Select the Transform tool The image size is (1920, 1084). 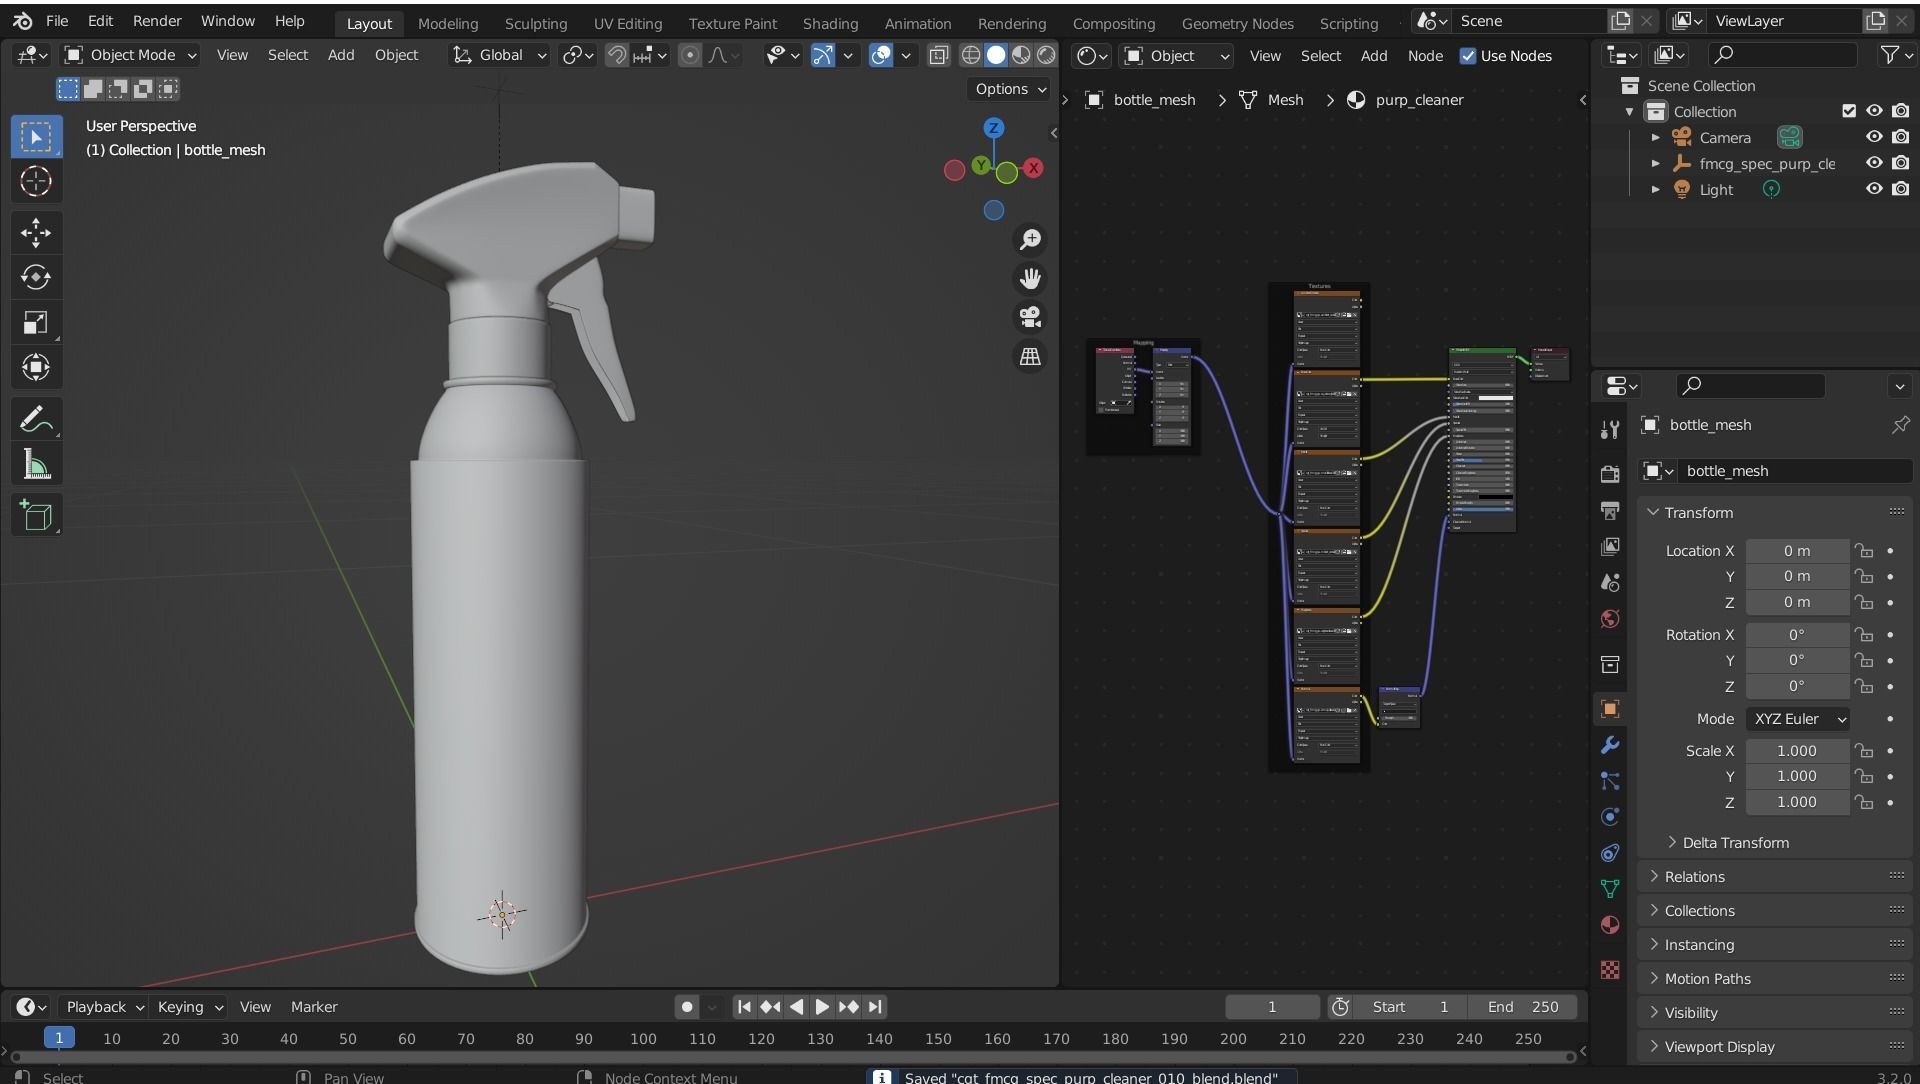tap(36, 367)
